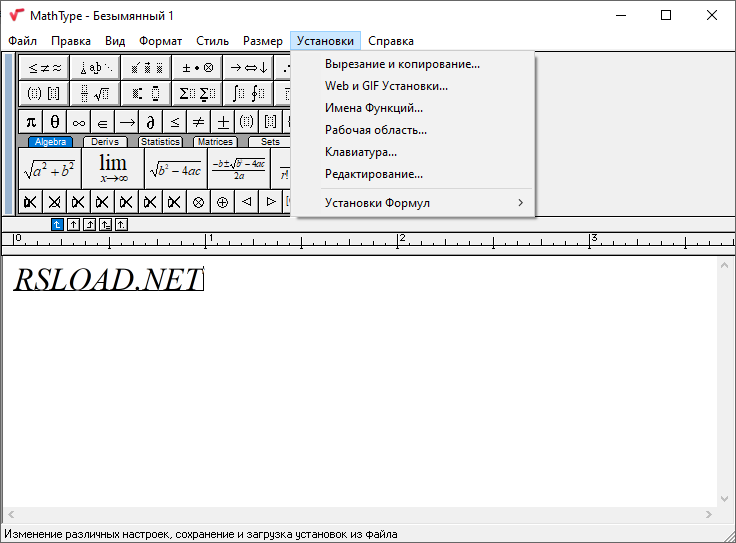Open the fraction and radical templates palette

(96, 94)
